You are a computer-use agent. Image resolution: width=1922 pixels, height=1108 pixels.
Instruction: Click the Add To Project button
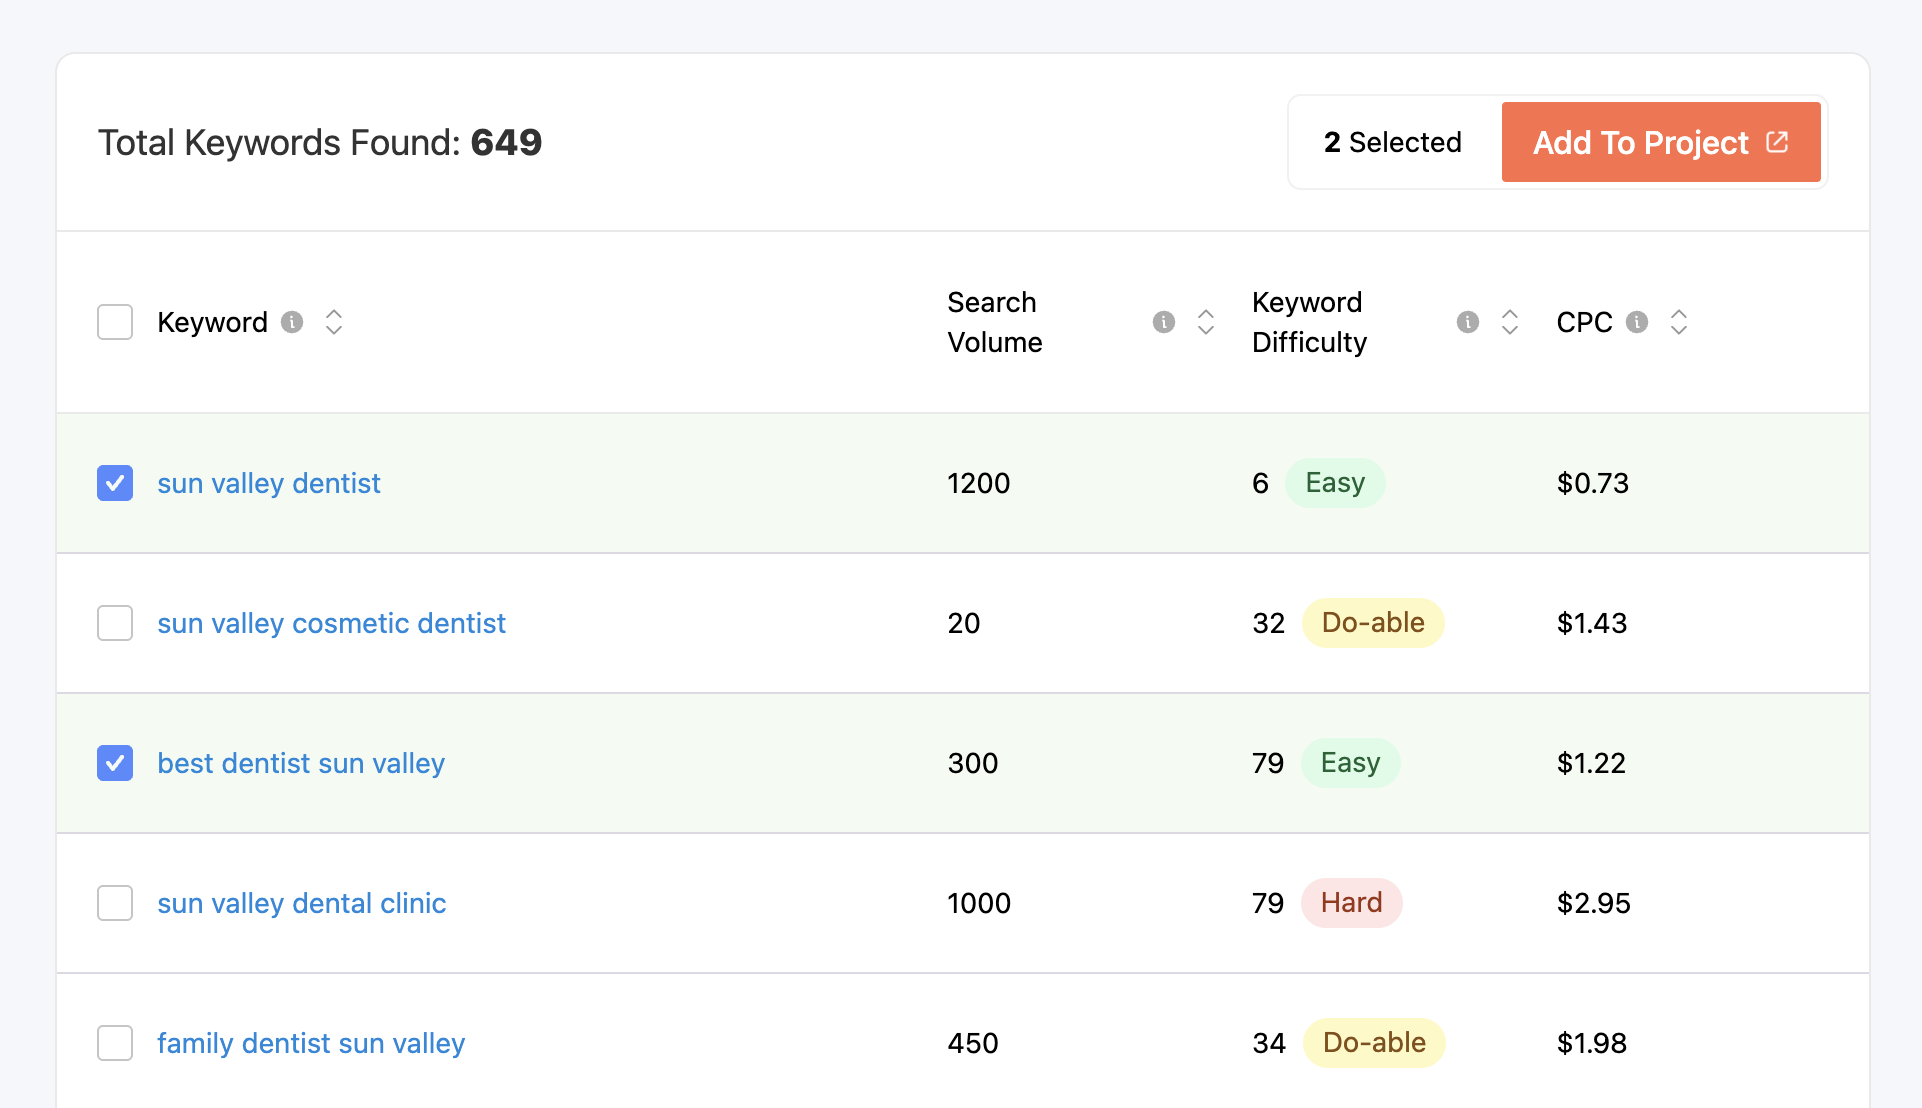coord(1660,142)
